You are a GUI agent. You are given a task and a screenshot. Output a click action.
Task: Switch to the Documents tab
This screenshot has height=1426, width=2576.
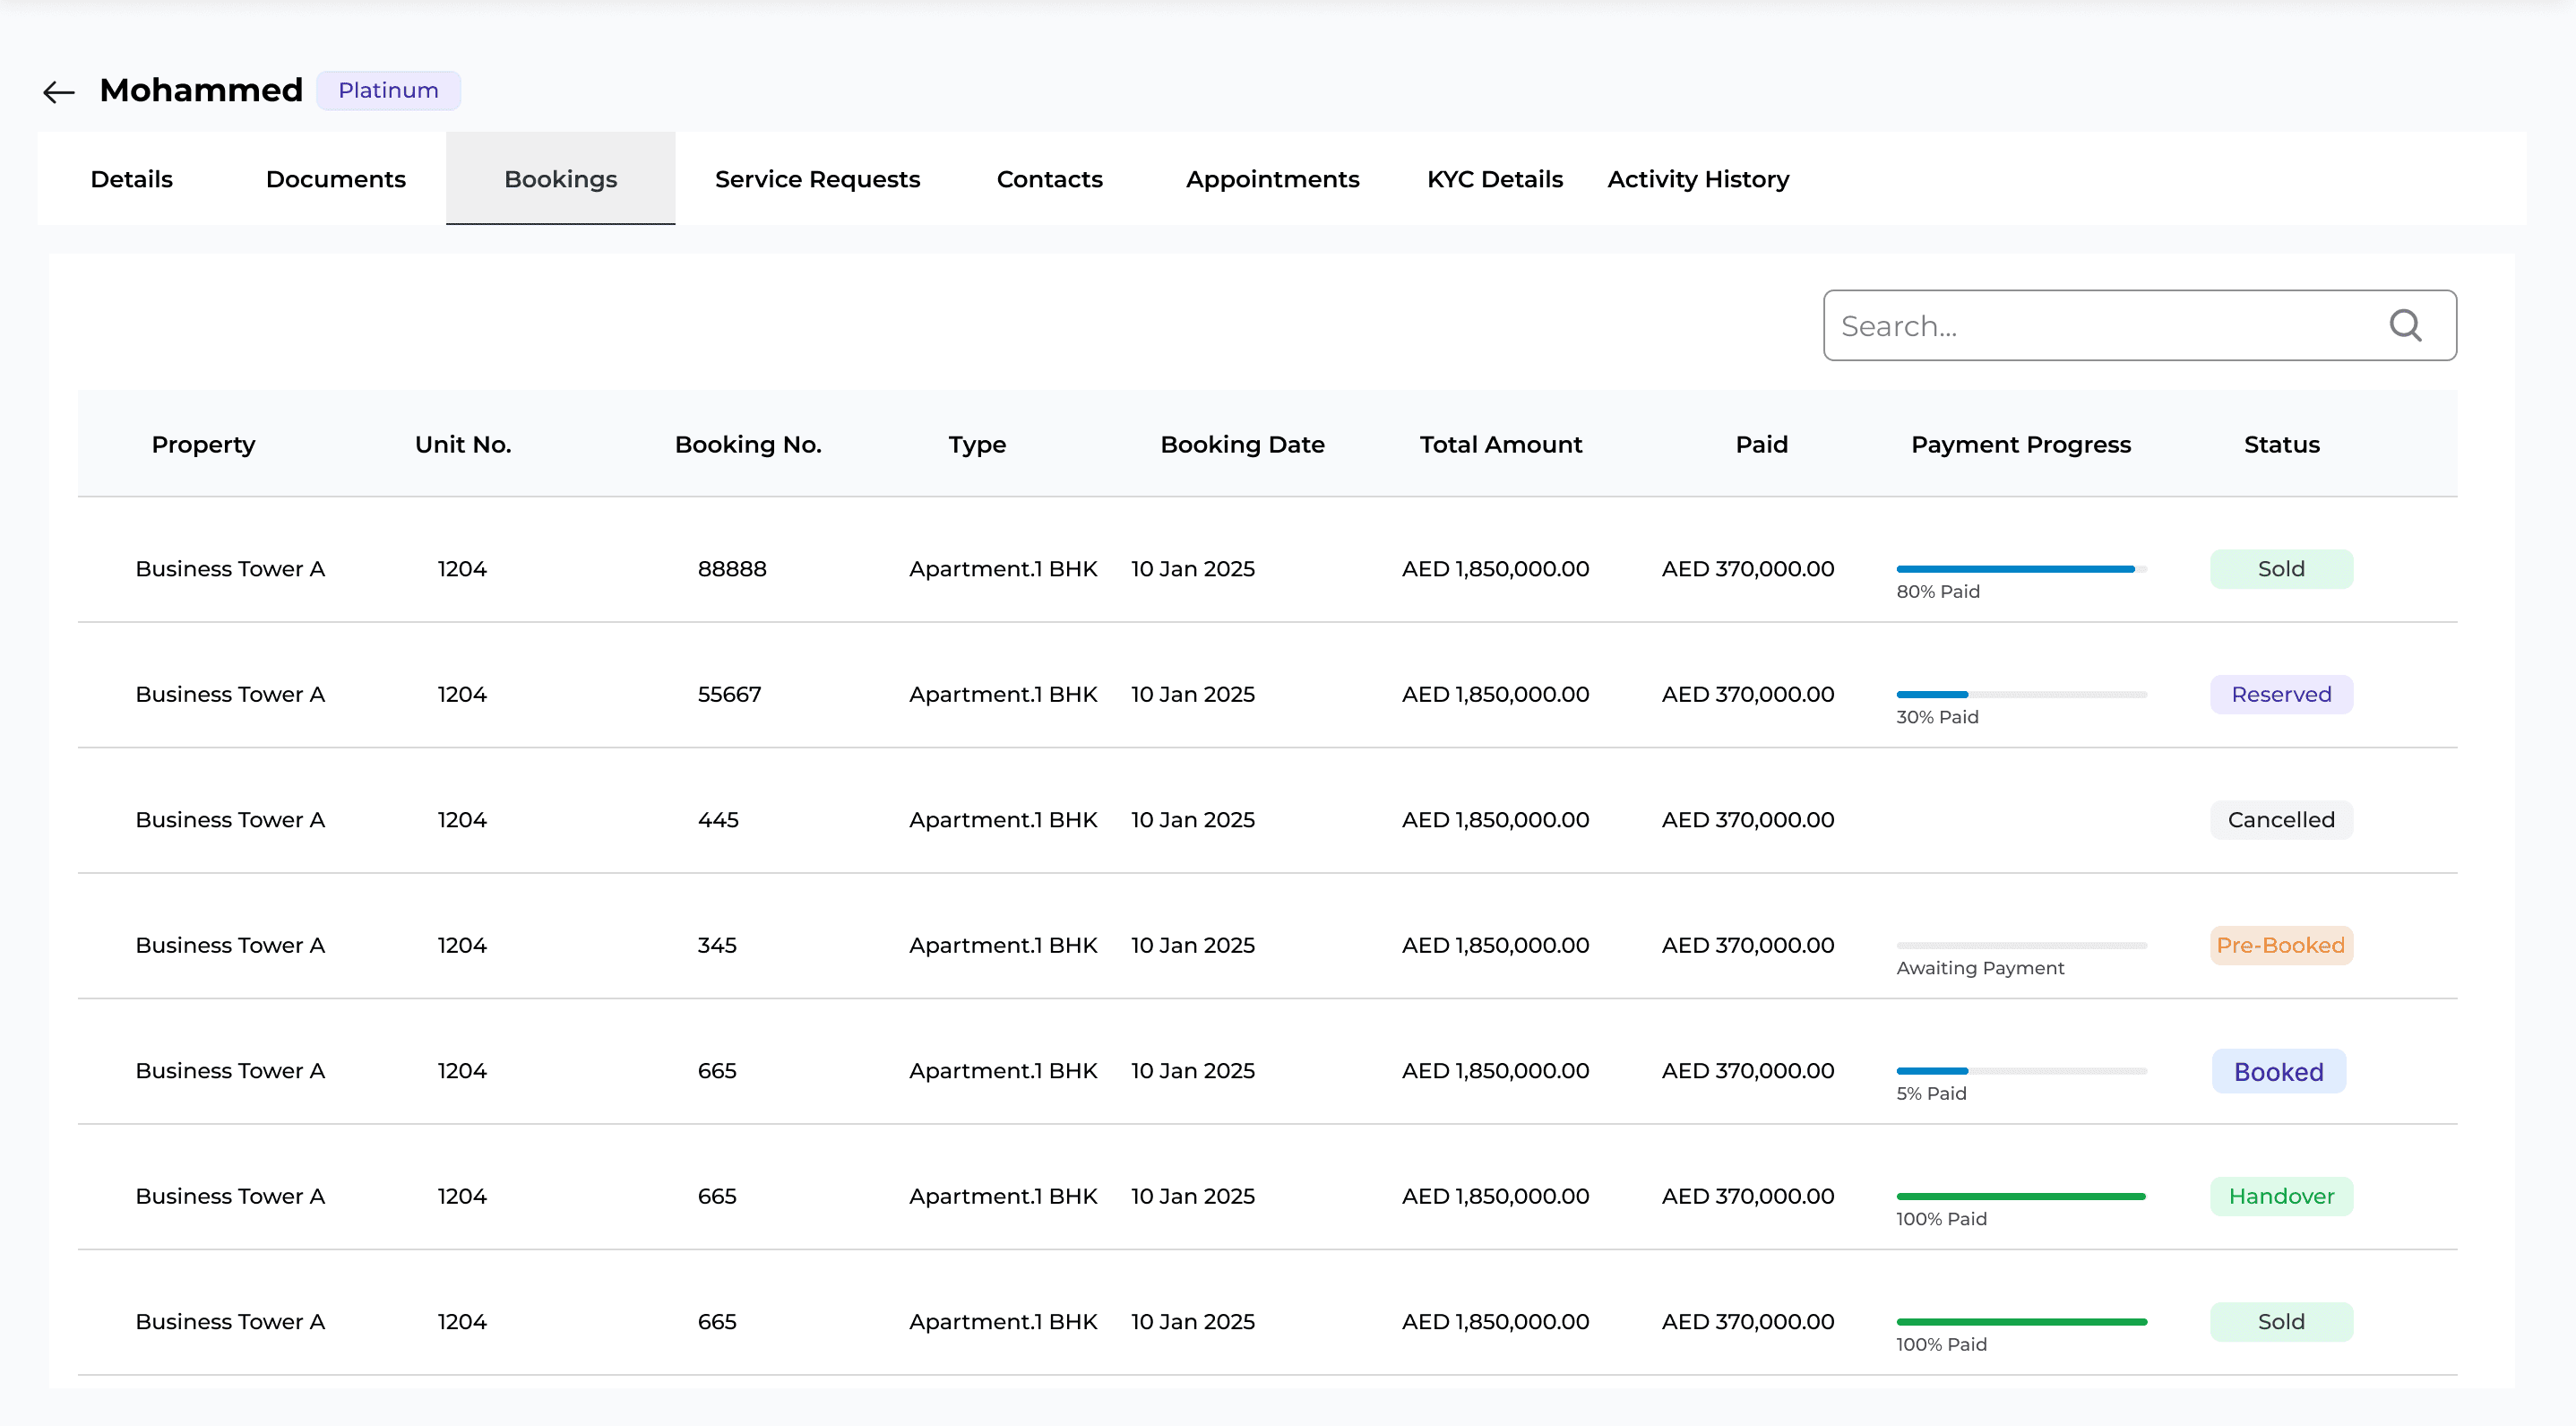[336, 179]
